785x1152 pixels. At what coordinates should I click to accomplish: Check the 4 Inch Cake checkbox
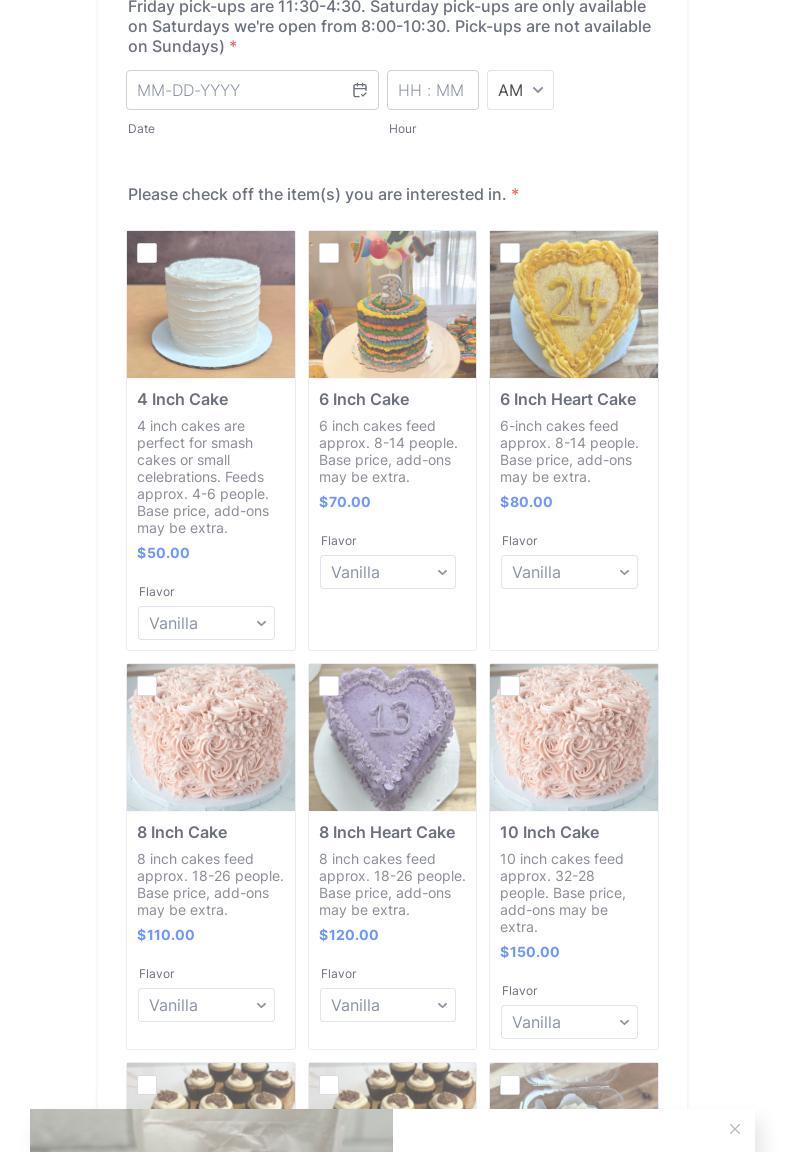(x=147, y=253)
